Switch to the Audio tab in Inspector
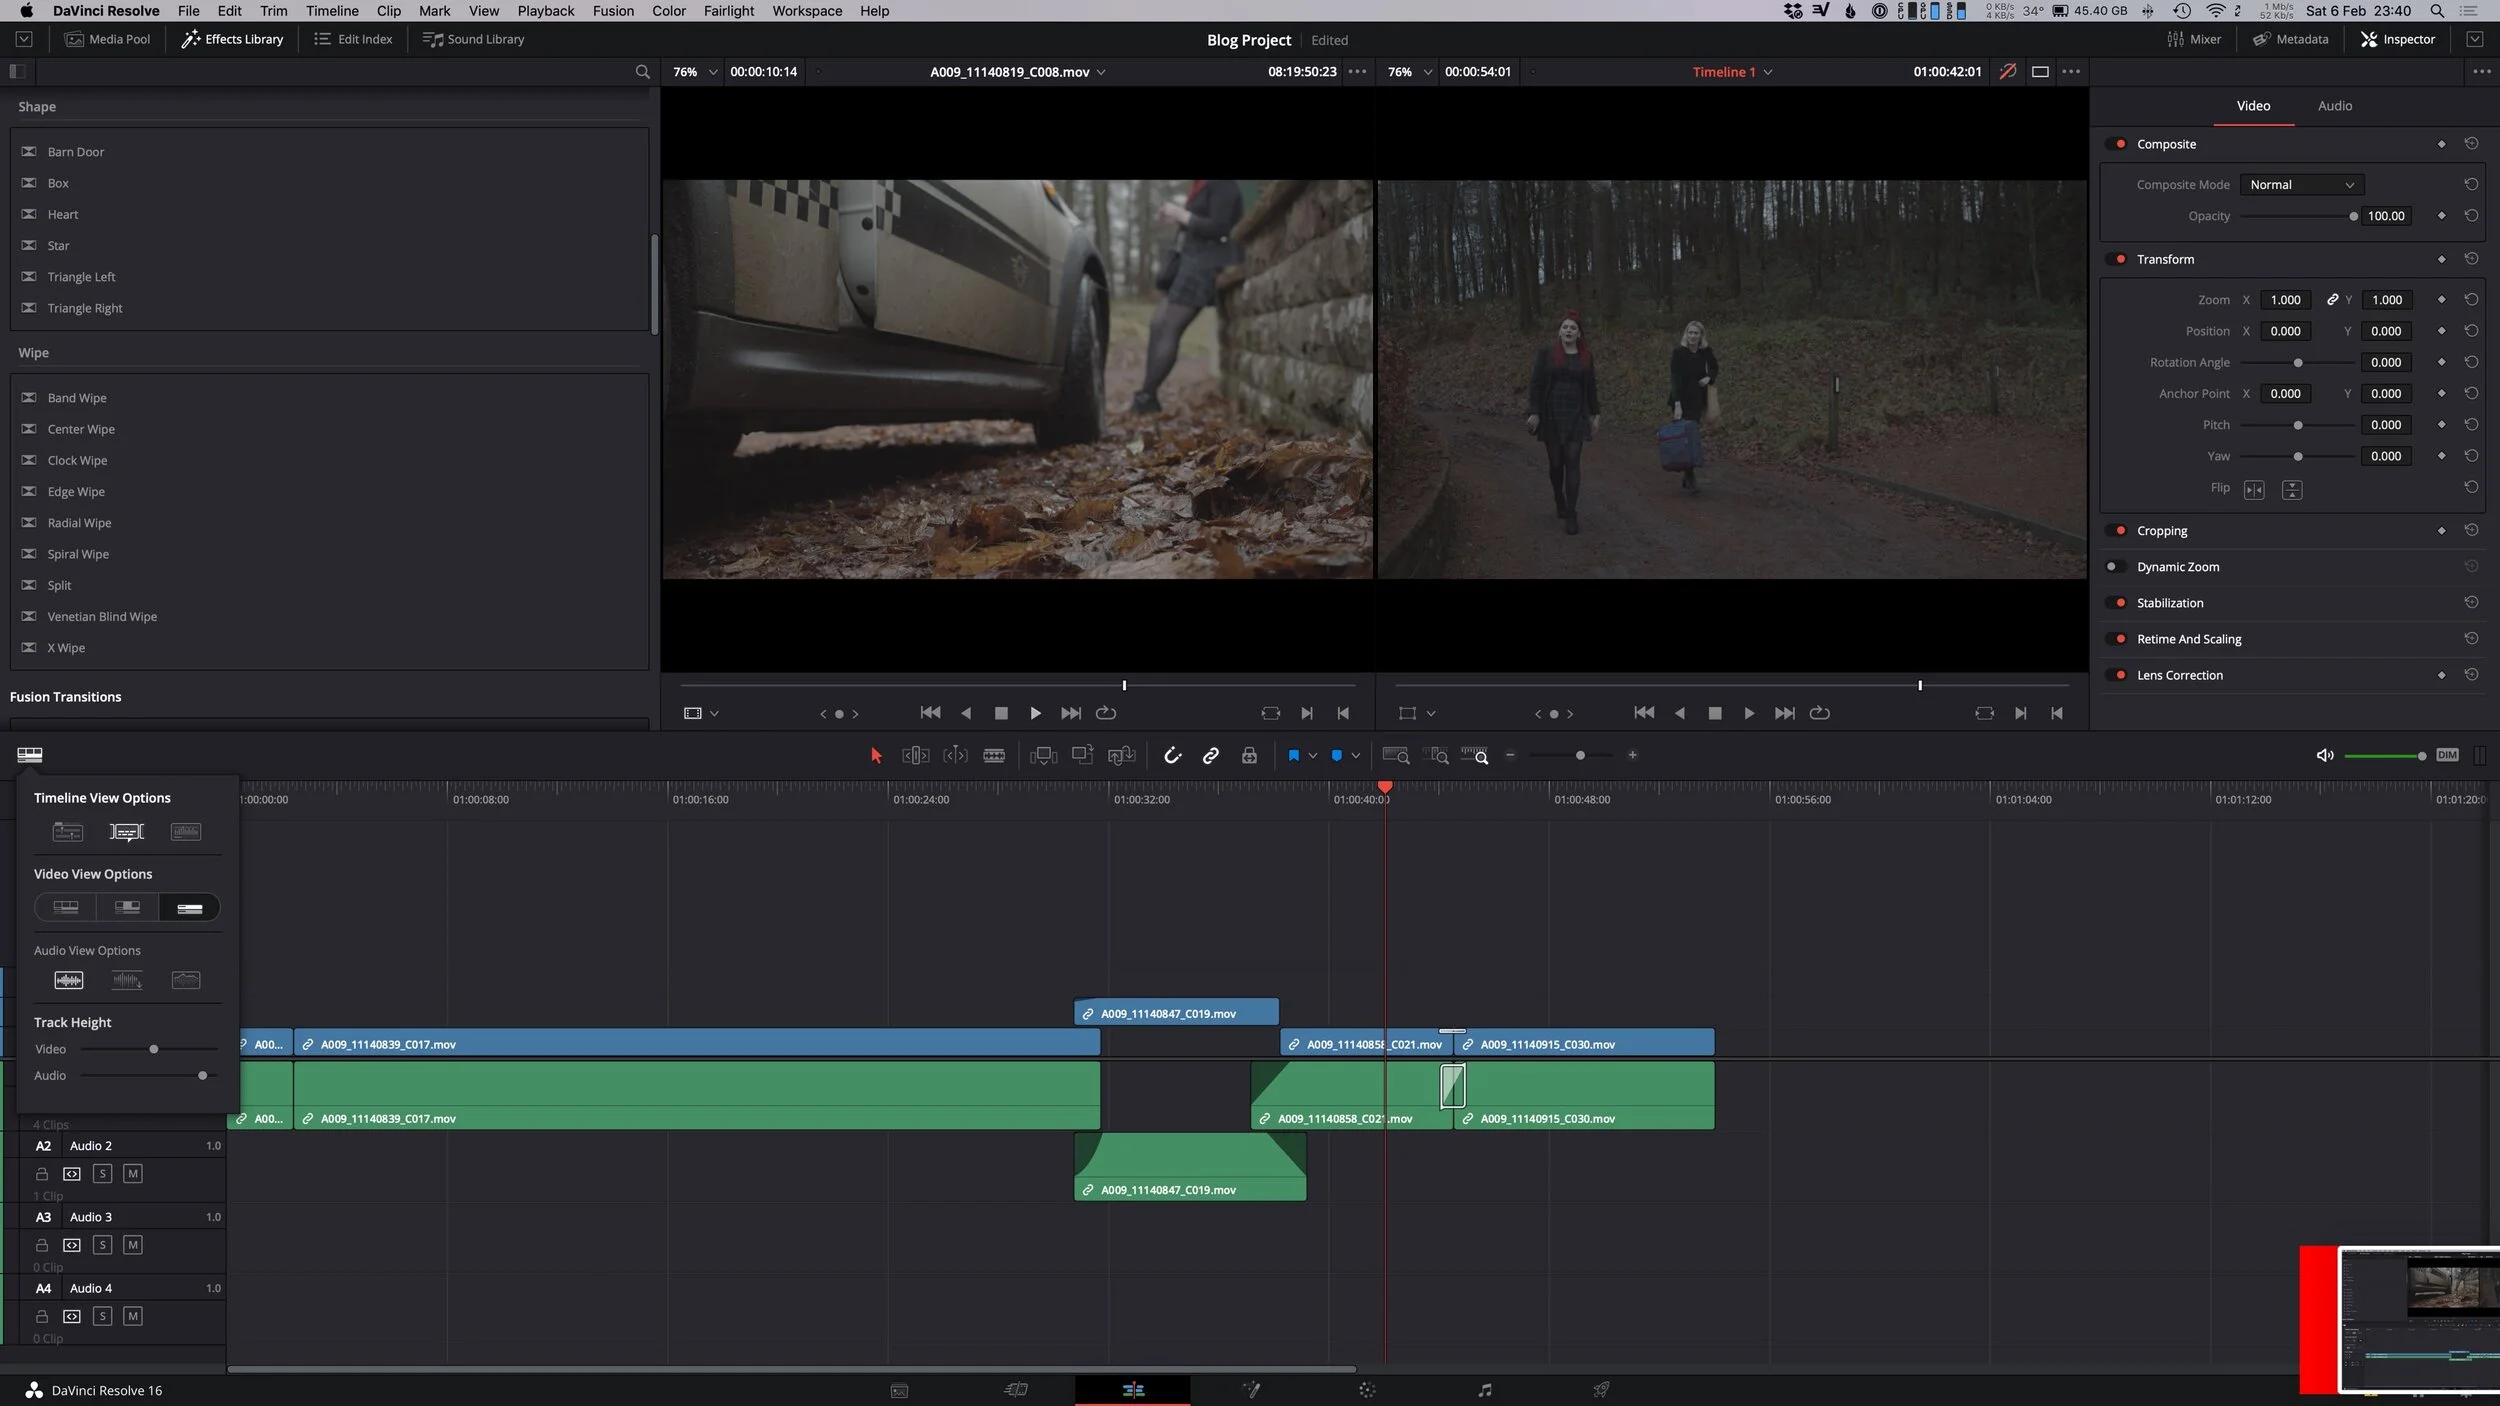The image size is (2500, 1406). [x=2334, y=105]
